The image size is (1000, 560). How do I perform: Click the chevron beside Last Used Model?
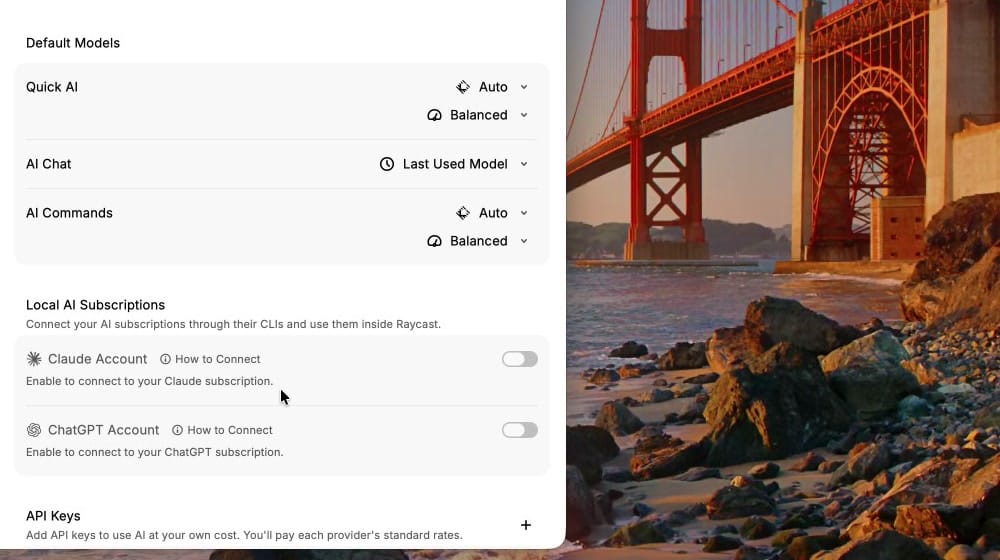pyautogui.click(x=524, y=164)
